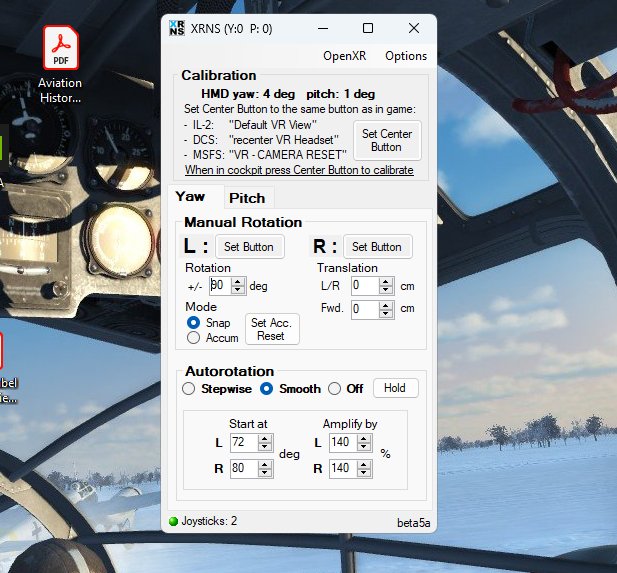The width and height of the screenshot is (617, 573).
Task: Increase Amplify by R value
Action: point(364,465)
